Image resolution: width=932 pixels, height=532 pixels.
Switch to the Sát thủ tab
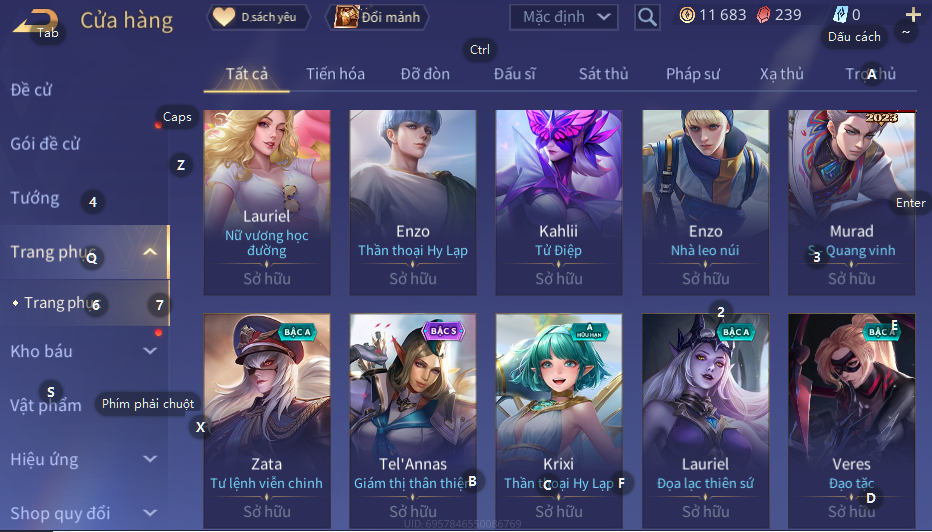click(x=603, y=74)
